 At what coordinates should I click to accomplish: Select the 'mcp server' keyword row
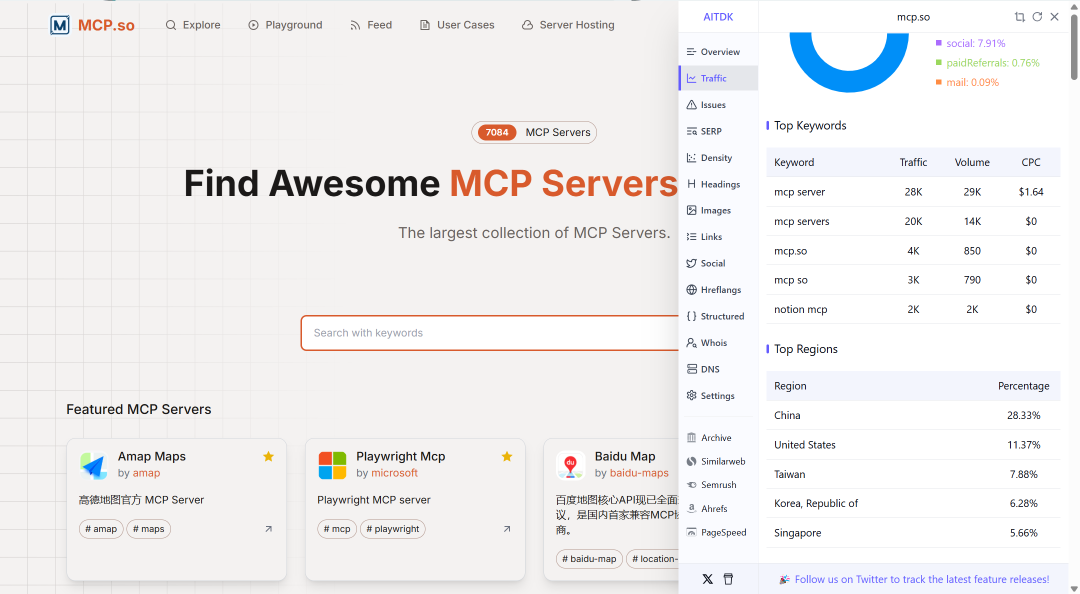tap(913, 192)
